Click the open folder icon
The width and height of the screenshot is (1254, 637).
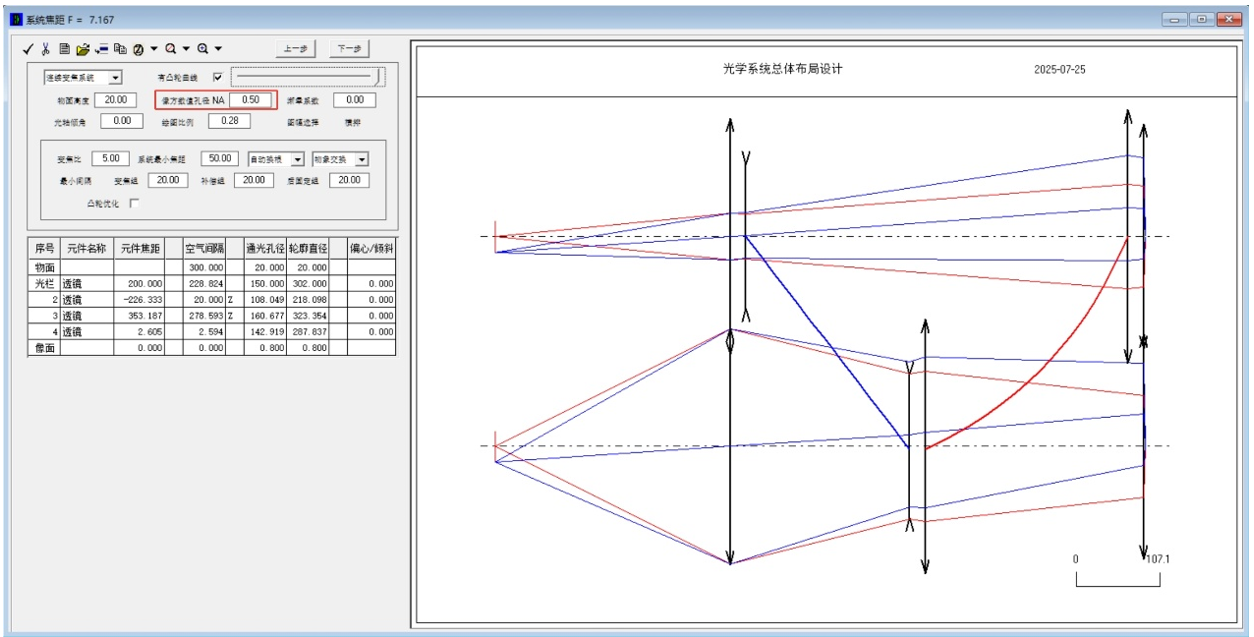click(82, 48)
